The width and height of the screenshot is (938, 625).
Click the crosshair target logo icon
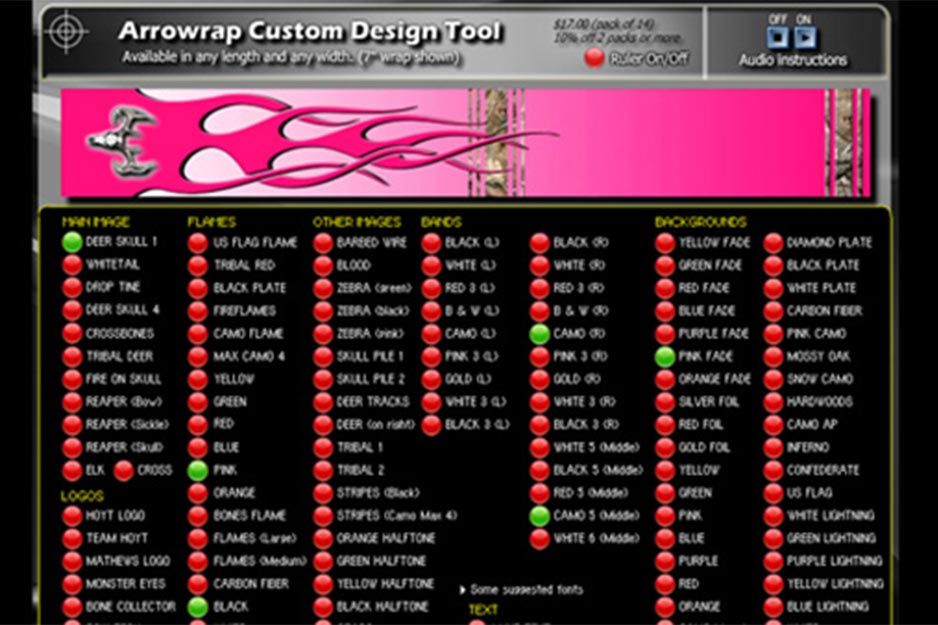68,32
